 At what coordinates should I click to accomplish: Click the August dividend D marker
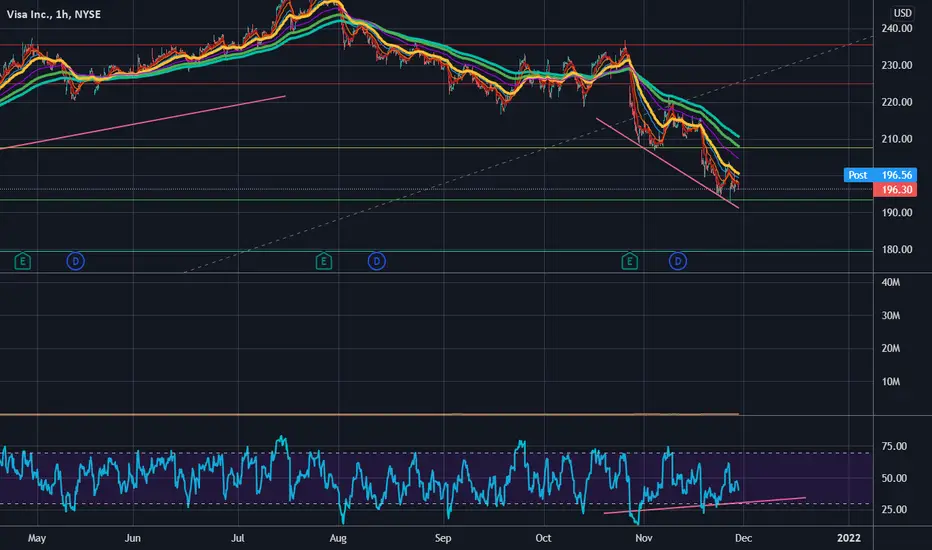377,261
